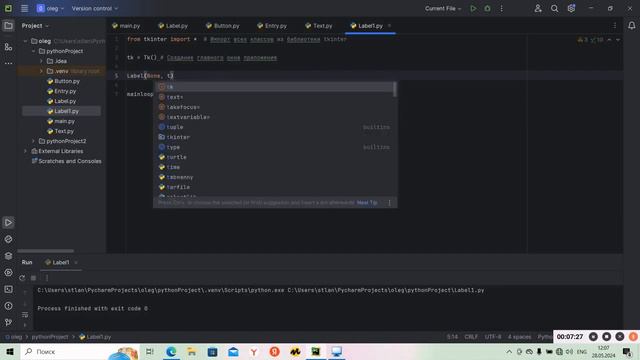Stop the screen recording
This screenshot has width=640, height=360.
coord(607,337)
